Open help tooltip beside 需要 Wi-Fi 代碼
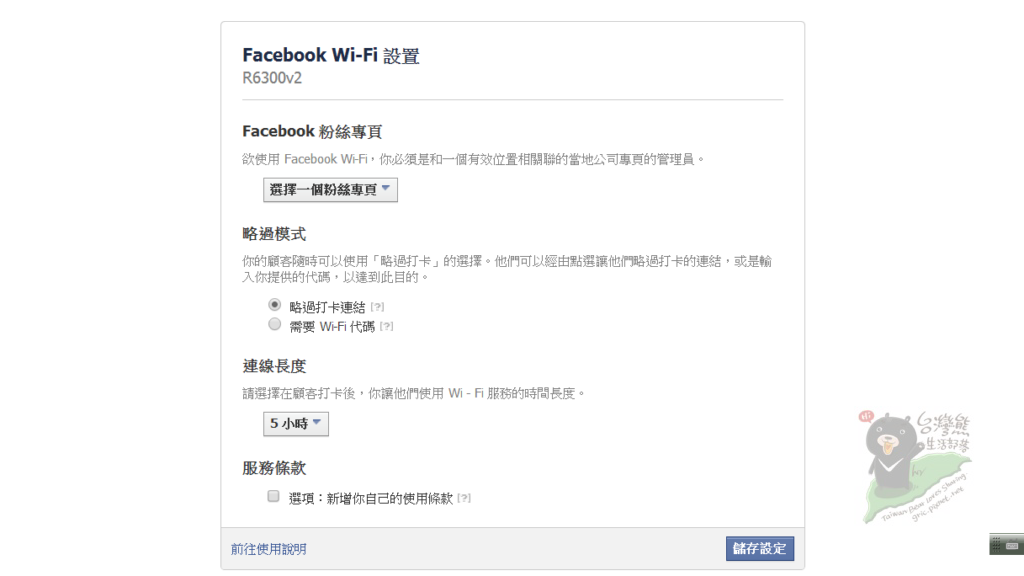The width and height of the screenshot is (1024, 576). point(386,326)
